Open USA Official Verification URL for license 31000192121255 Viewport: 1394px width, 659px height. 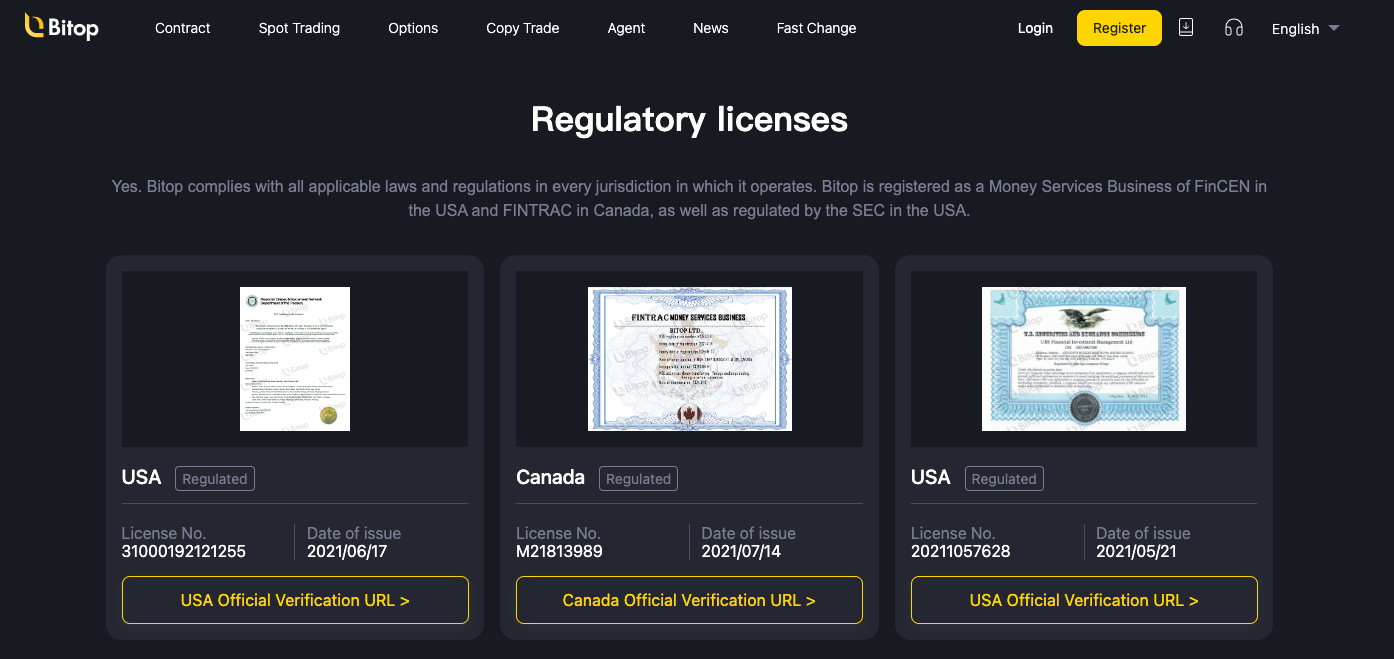click(x=295, y=600)
